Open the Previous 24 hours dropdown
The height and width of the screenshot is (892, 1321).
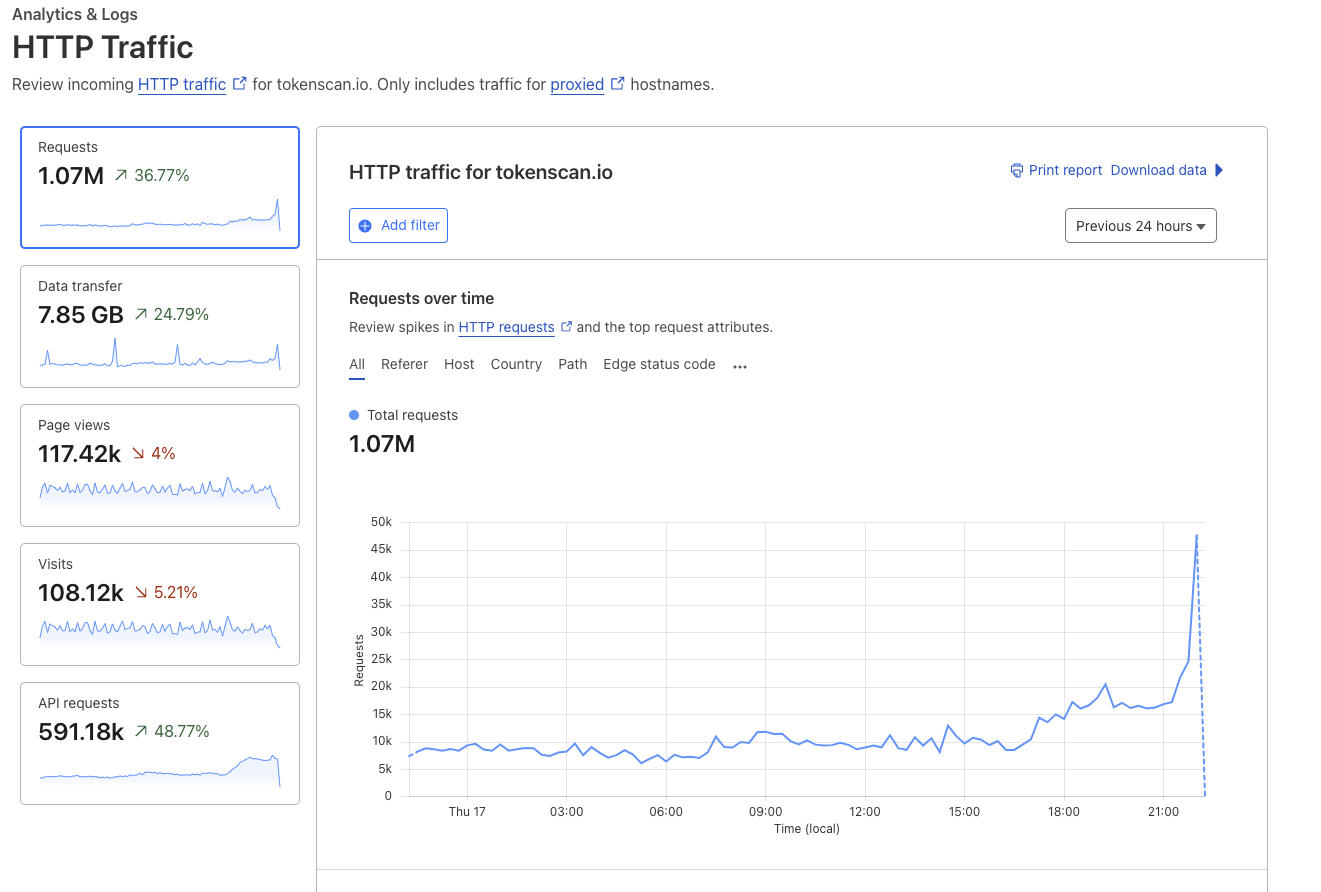click(1141, 226)
